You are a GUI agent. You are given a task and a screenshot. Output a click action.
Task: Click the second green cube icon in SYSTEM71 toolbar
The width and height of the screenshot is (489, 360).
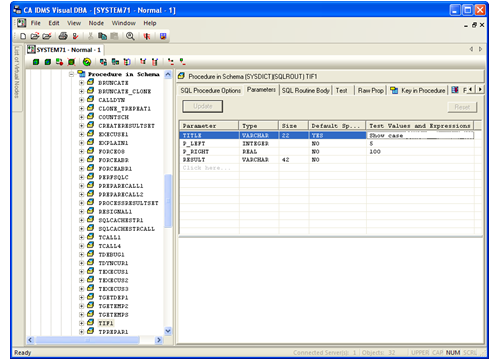pos(48,62)
